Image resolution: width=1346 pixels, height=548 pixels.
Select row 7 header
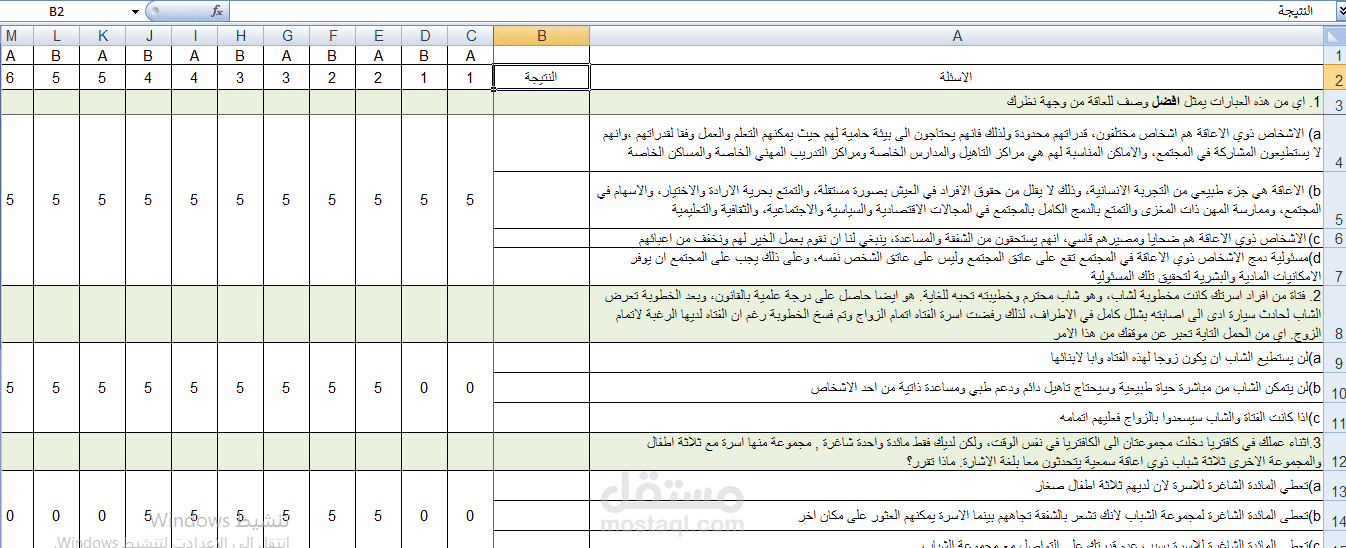(1336, 266)
